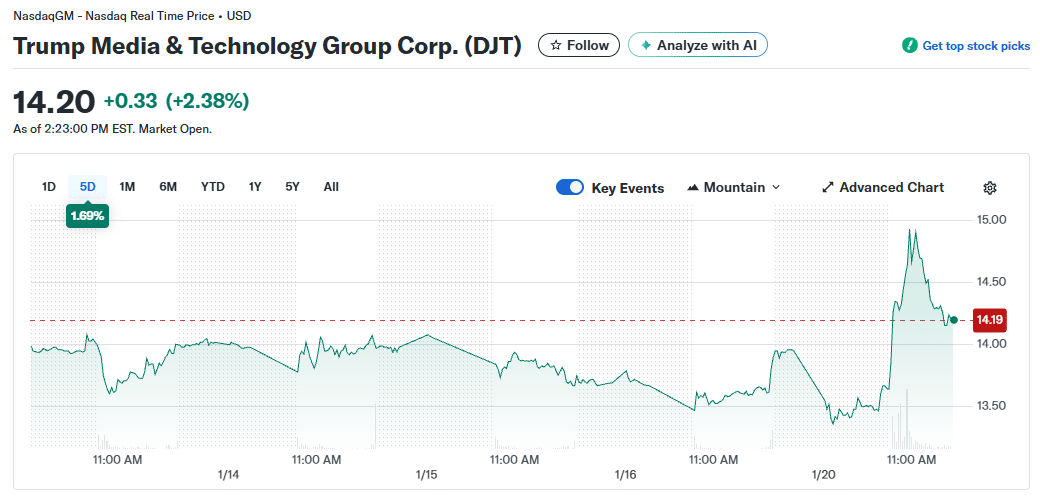Open the Get top stock picks link

(975, 46)
